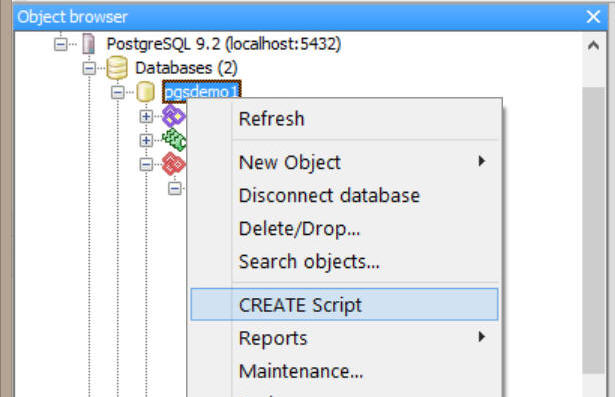
Task: Collapse the PostgreSQL 9.2 server node
Action: tap(60, 44)
